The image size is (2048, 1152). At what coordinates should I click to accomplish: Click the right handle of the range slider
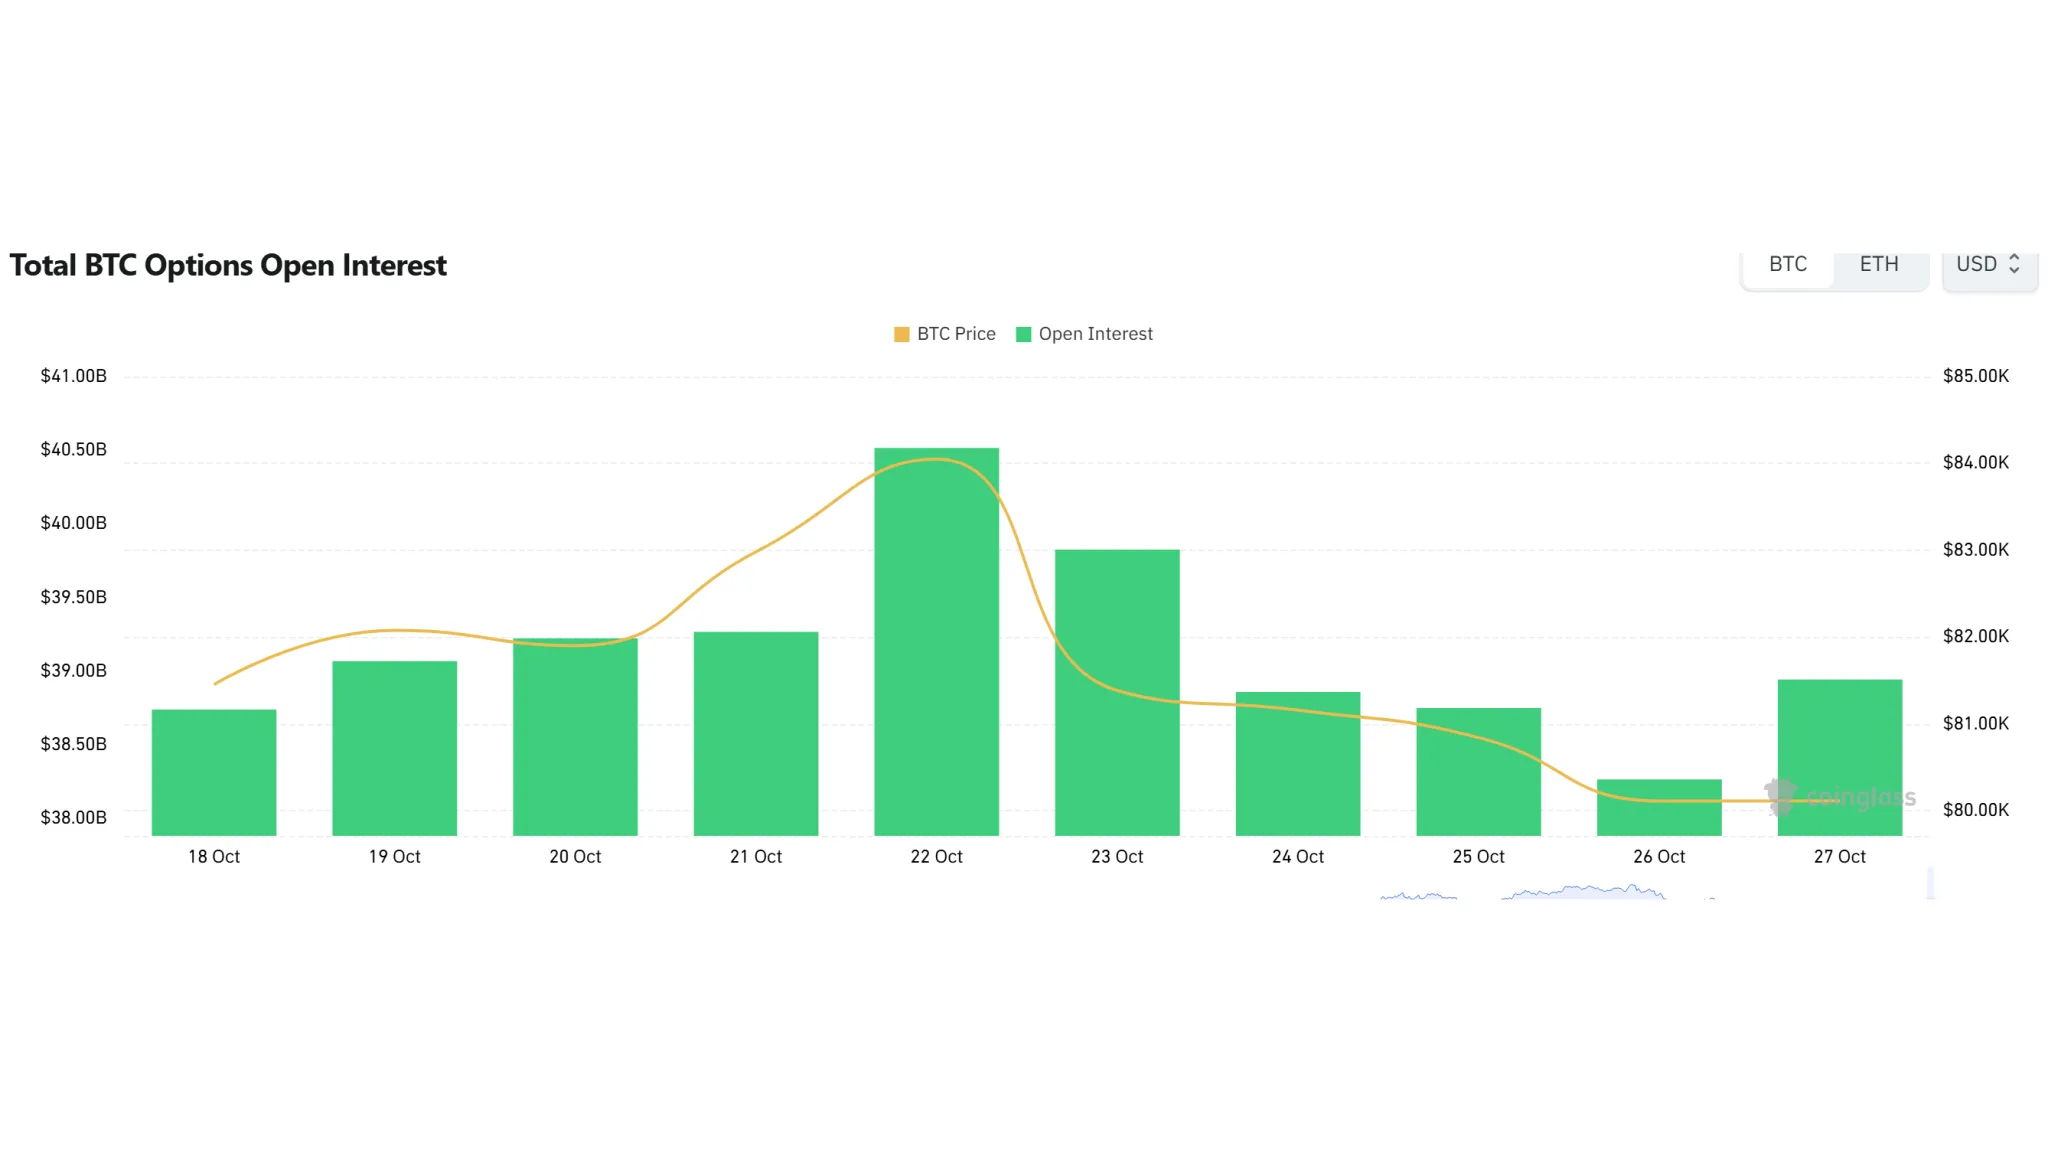pos(1931,883)
